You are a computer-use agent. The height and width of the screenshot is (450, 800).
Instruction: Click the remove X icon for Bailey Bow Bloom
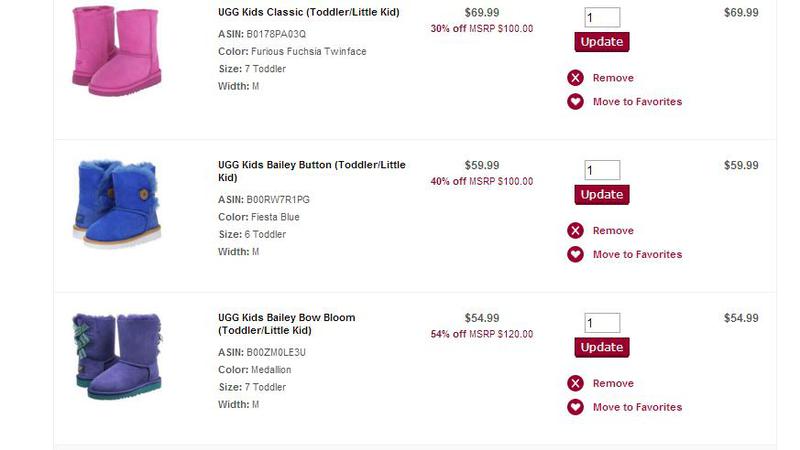(x=575, y=384)
